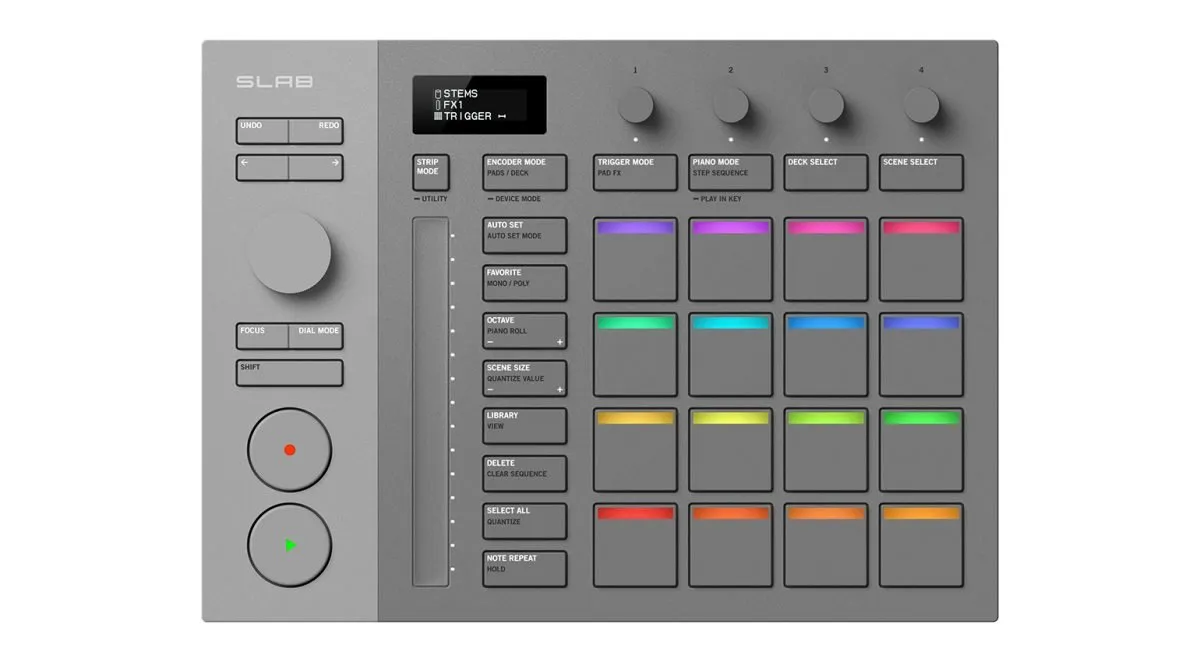
Task: Select the TRIGGER MODE pad fx button
Action: (x=634, y=172)
